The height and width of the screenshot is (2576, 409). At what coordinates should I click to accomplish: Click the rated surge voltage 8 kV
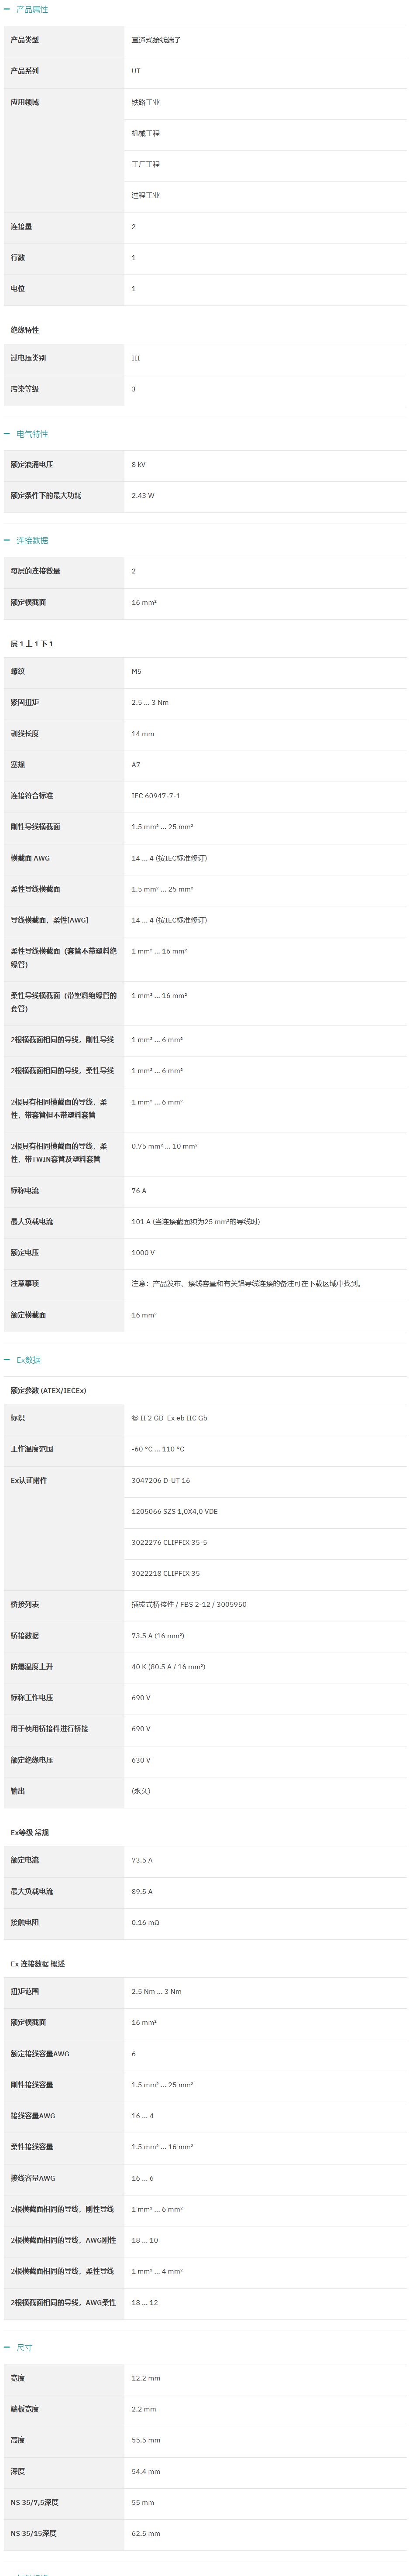(138, 465)
